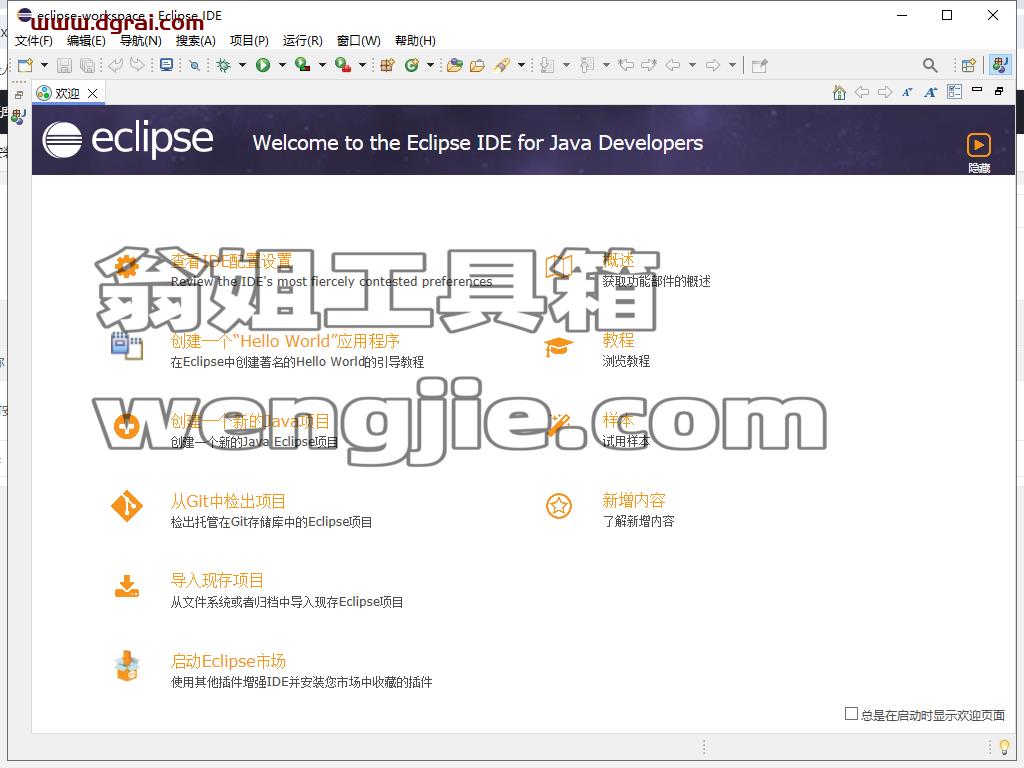The width and height of the screenshot is (1024, 768).
Task: Open the Terminal console toolbar icon
Action: pos(167,65)
